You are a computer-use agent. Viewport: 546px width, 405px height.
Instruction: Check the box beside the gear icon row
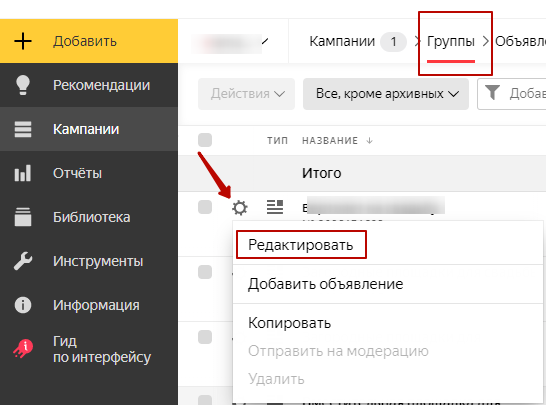205,207
